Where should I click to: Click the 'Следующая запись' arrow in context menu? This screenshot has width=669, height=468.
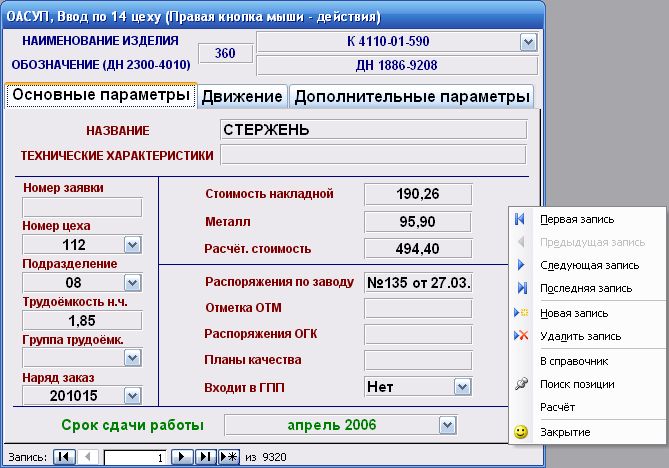(x=521, y=265)
